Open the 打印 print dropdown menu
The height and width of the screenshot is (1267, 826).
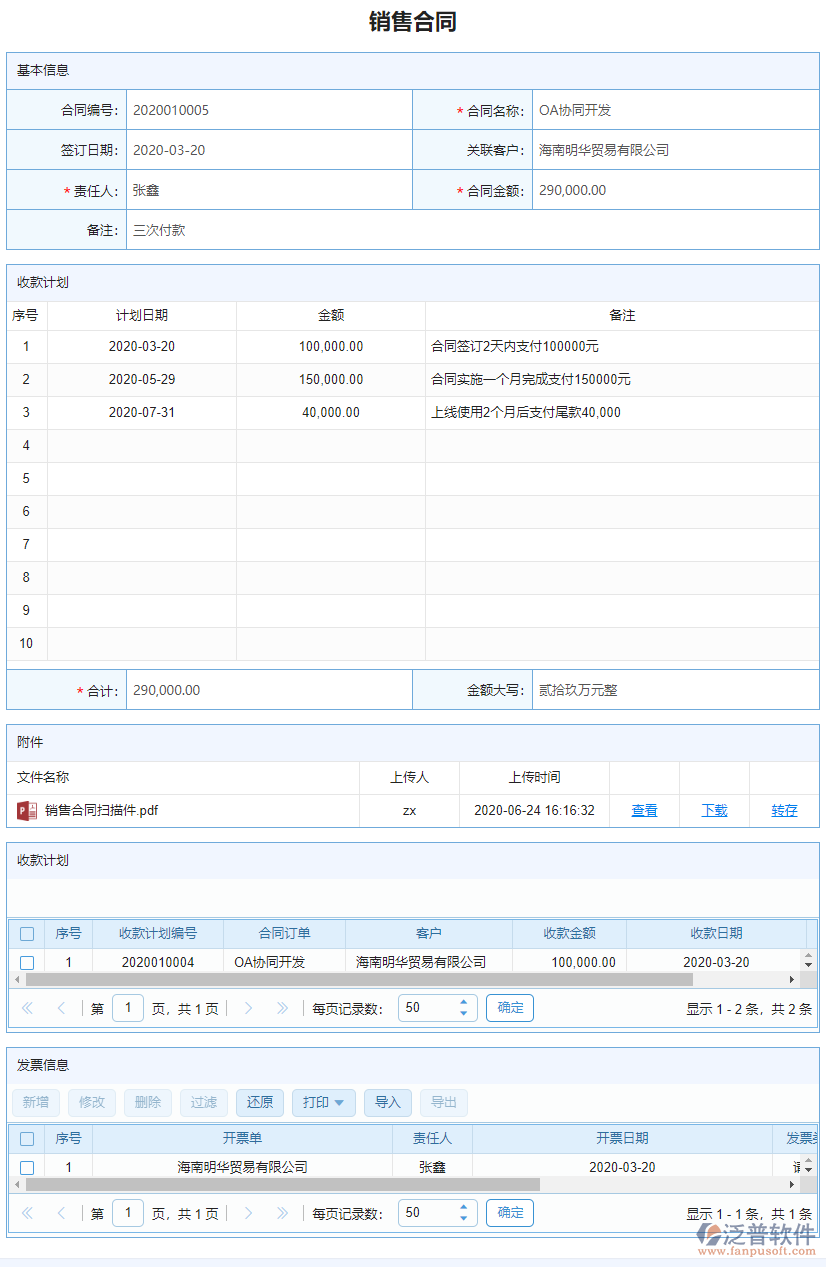pyautogui.click(x=323, y=1102)
